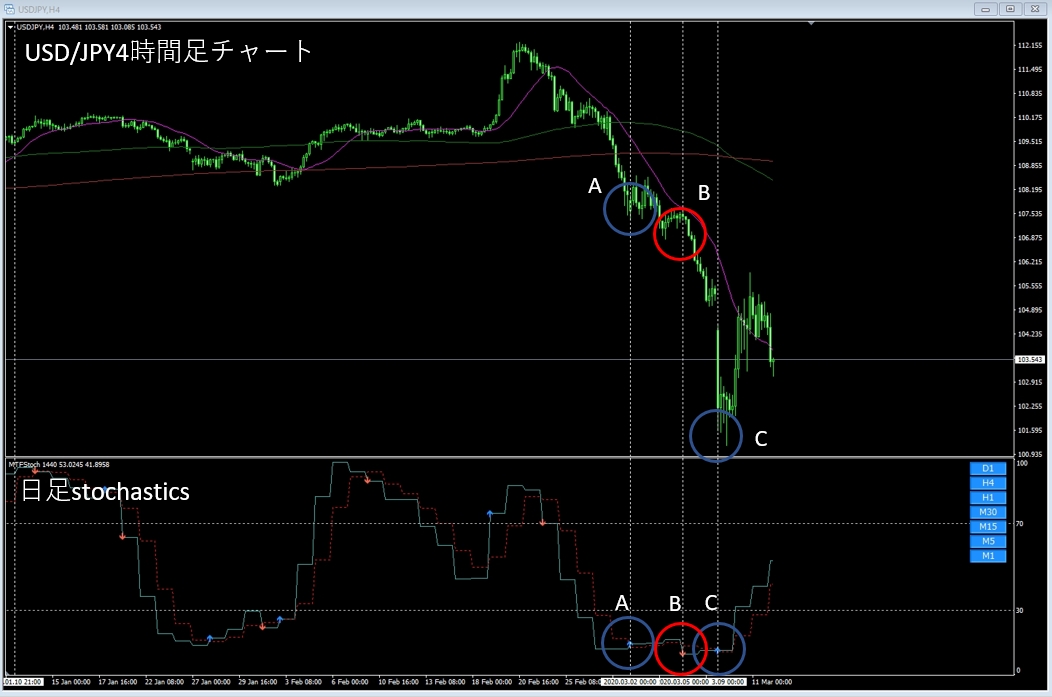The height and width of the screenshot is (697, 1052).
Task: Click the 01.10 21:00 date label
Action: click(x=23, y=682)
